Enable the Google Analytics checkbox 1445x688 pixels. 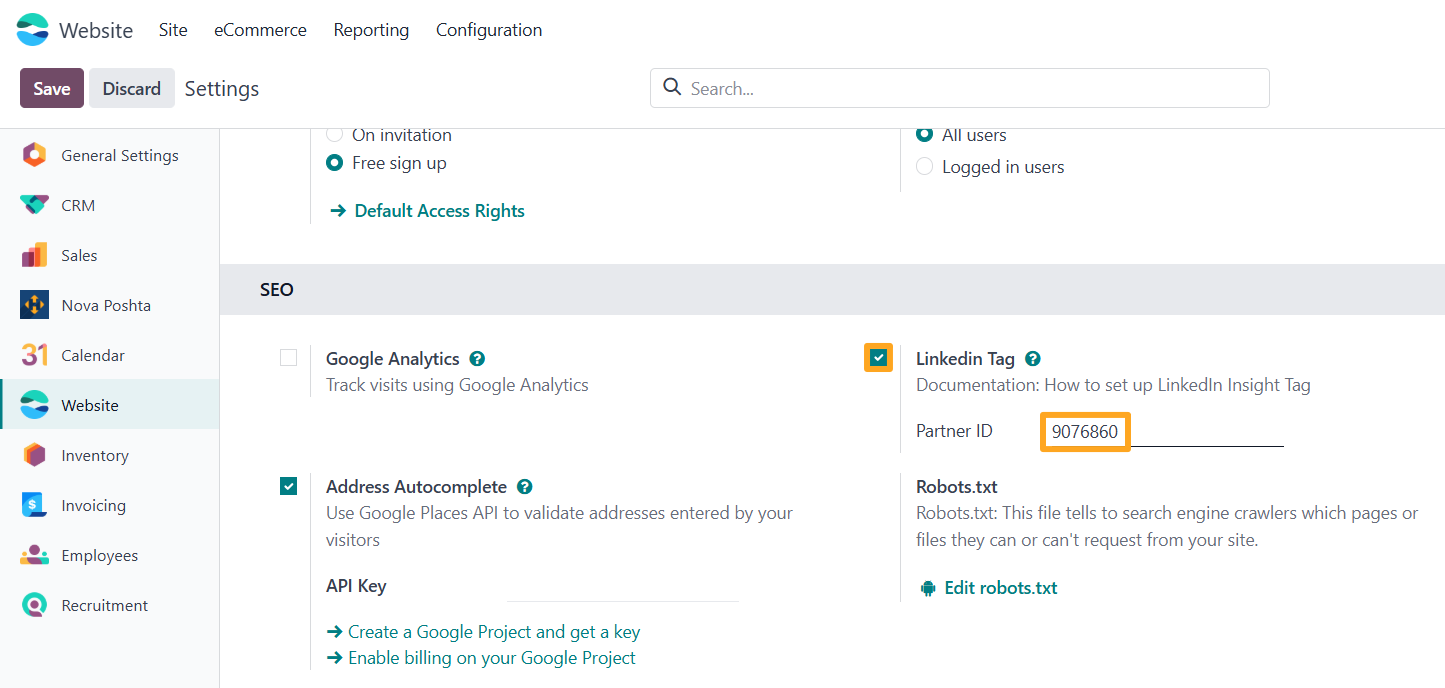289,358
